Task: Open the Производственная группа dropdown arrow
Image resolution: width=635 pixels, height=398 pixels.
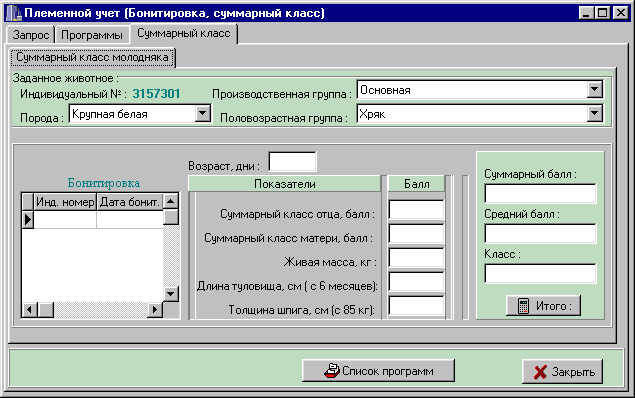Action: click(x=595, y=89)
